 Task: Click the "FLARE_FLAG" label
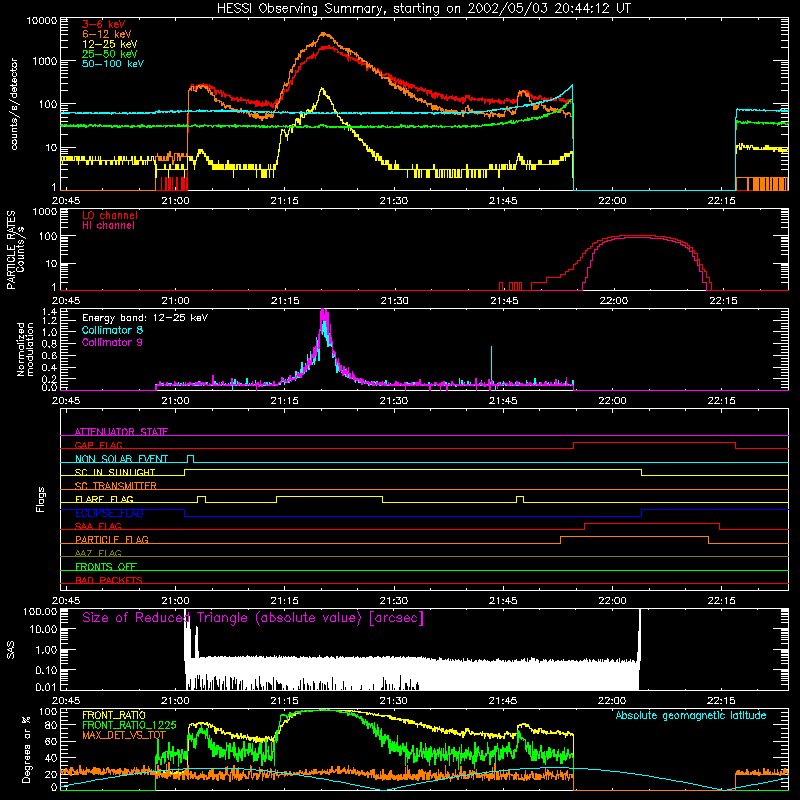click(104, 499)
